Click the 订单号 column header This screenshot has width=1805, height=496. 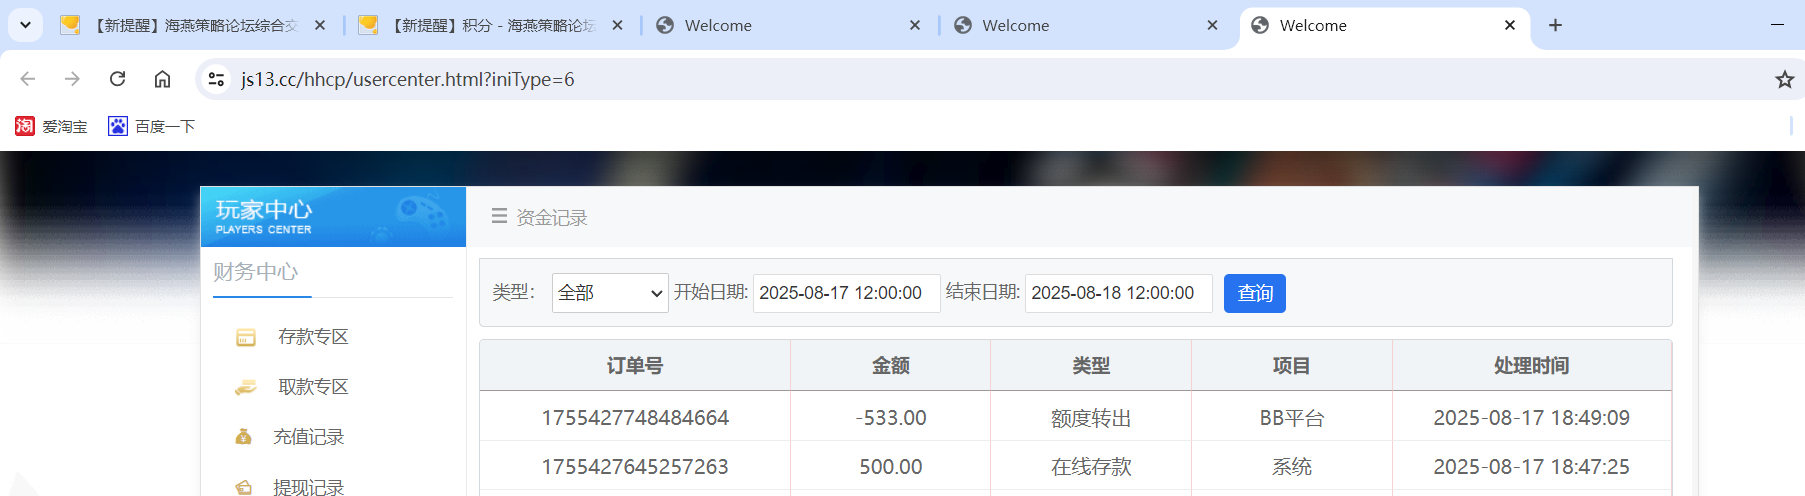click(635, 366)
